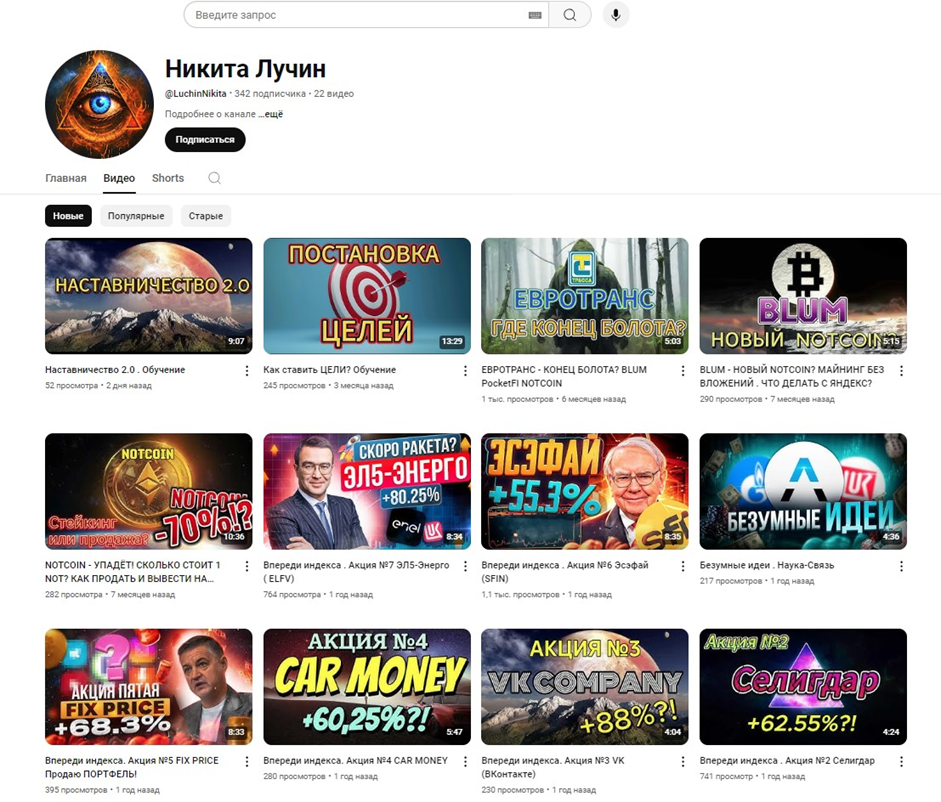Open the Никита Лучин channel avatar
941x802 pixels.
(99, 104)
